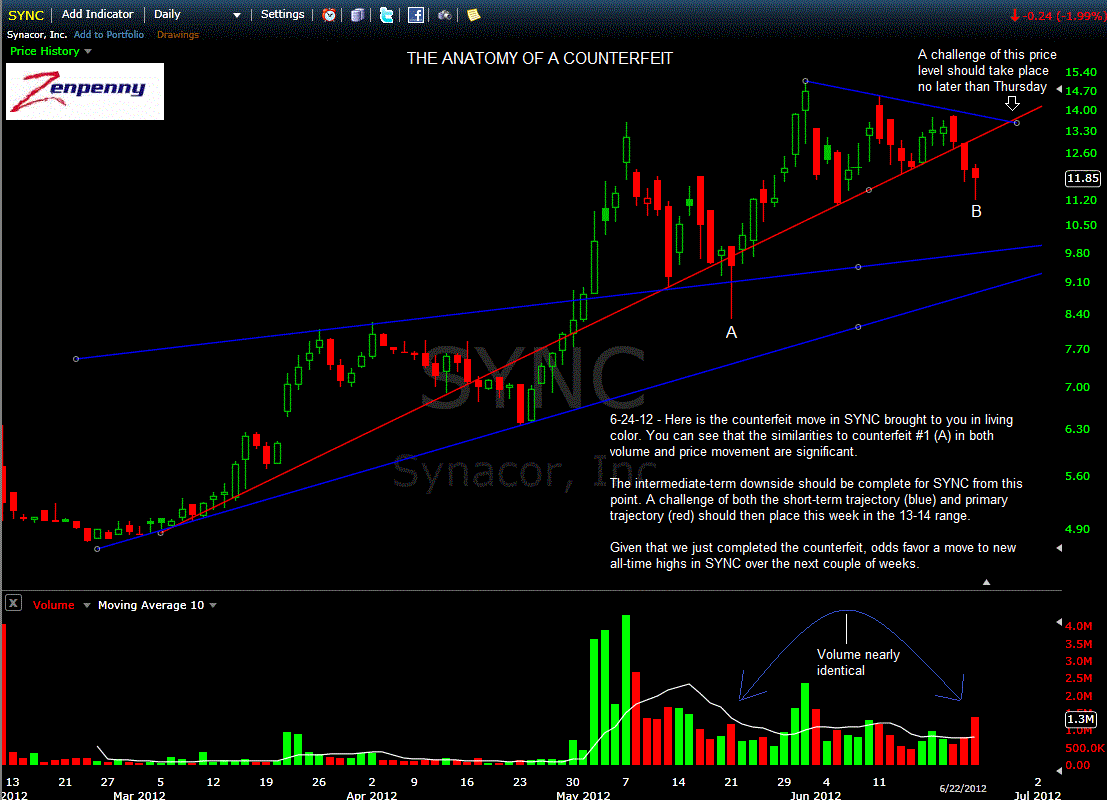The image size is (1107, 800).
Task: Take a chart snapshot with camera icon
Action: click(x=444, y=15)
